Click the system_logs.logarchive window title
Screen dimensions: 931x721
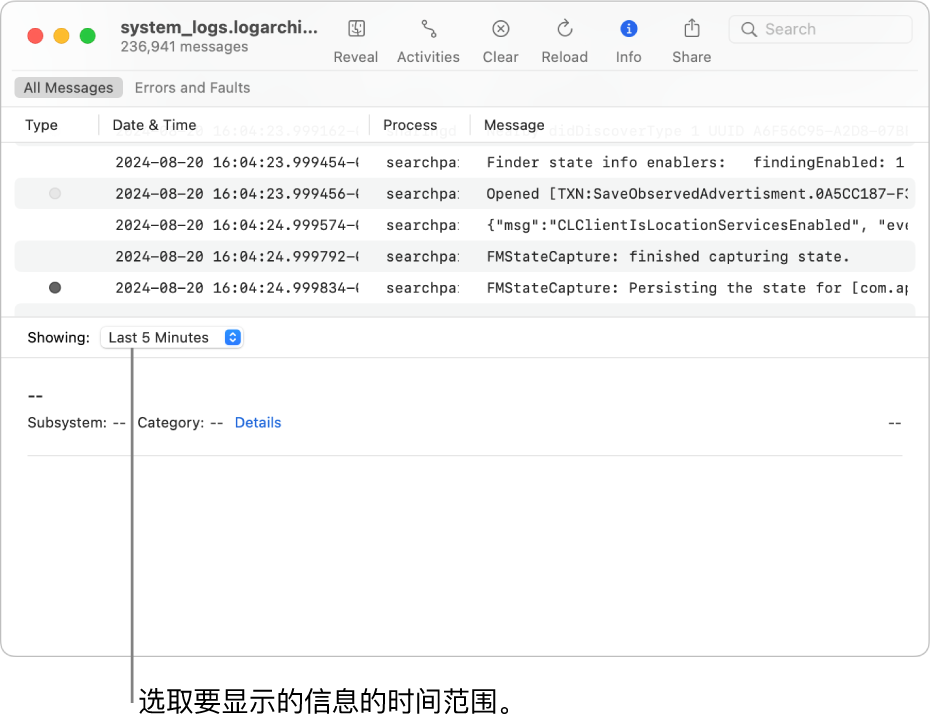click(x=219, y=28)
